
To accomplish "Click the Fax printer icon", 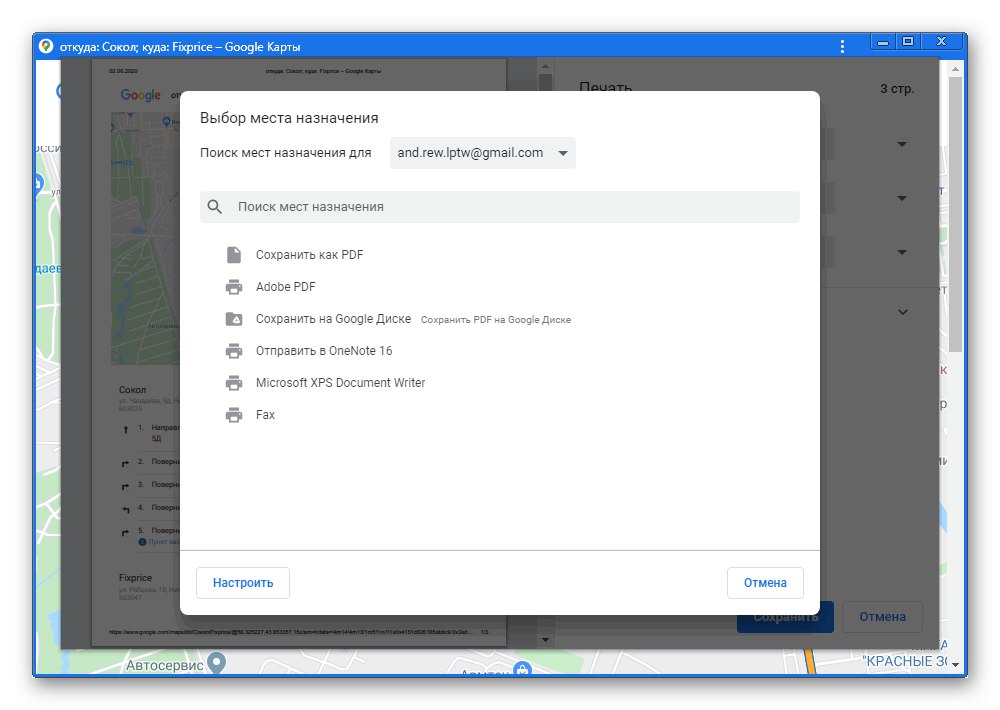I will tap(234, 415).
